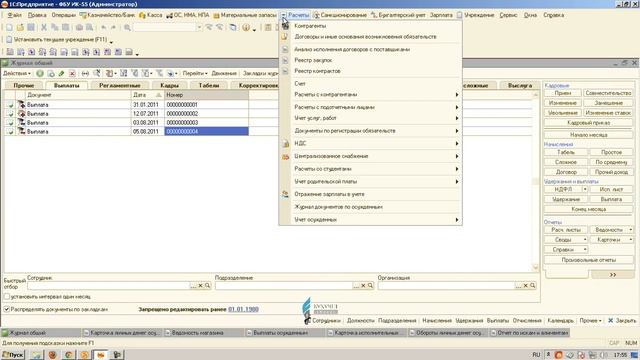Viewport: 640px width, 360px height.
Task: Toggle 'установить интервал один месяц' checkbox
Action: tap(7, 297)
